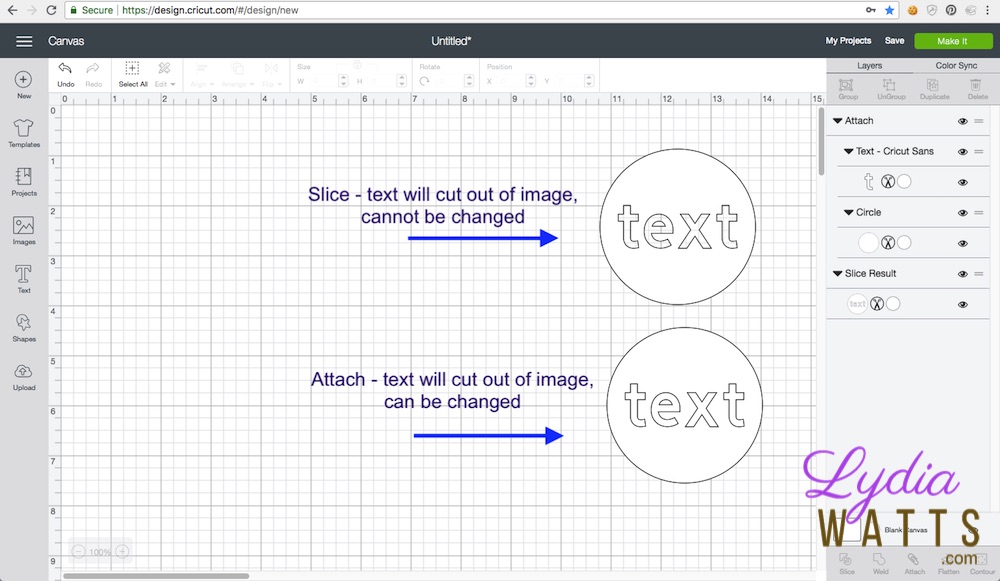1000x581 pixels.
Task: Open the Upload panel
Action: [x=24, y=376]
